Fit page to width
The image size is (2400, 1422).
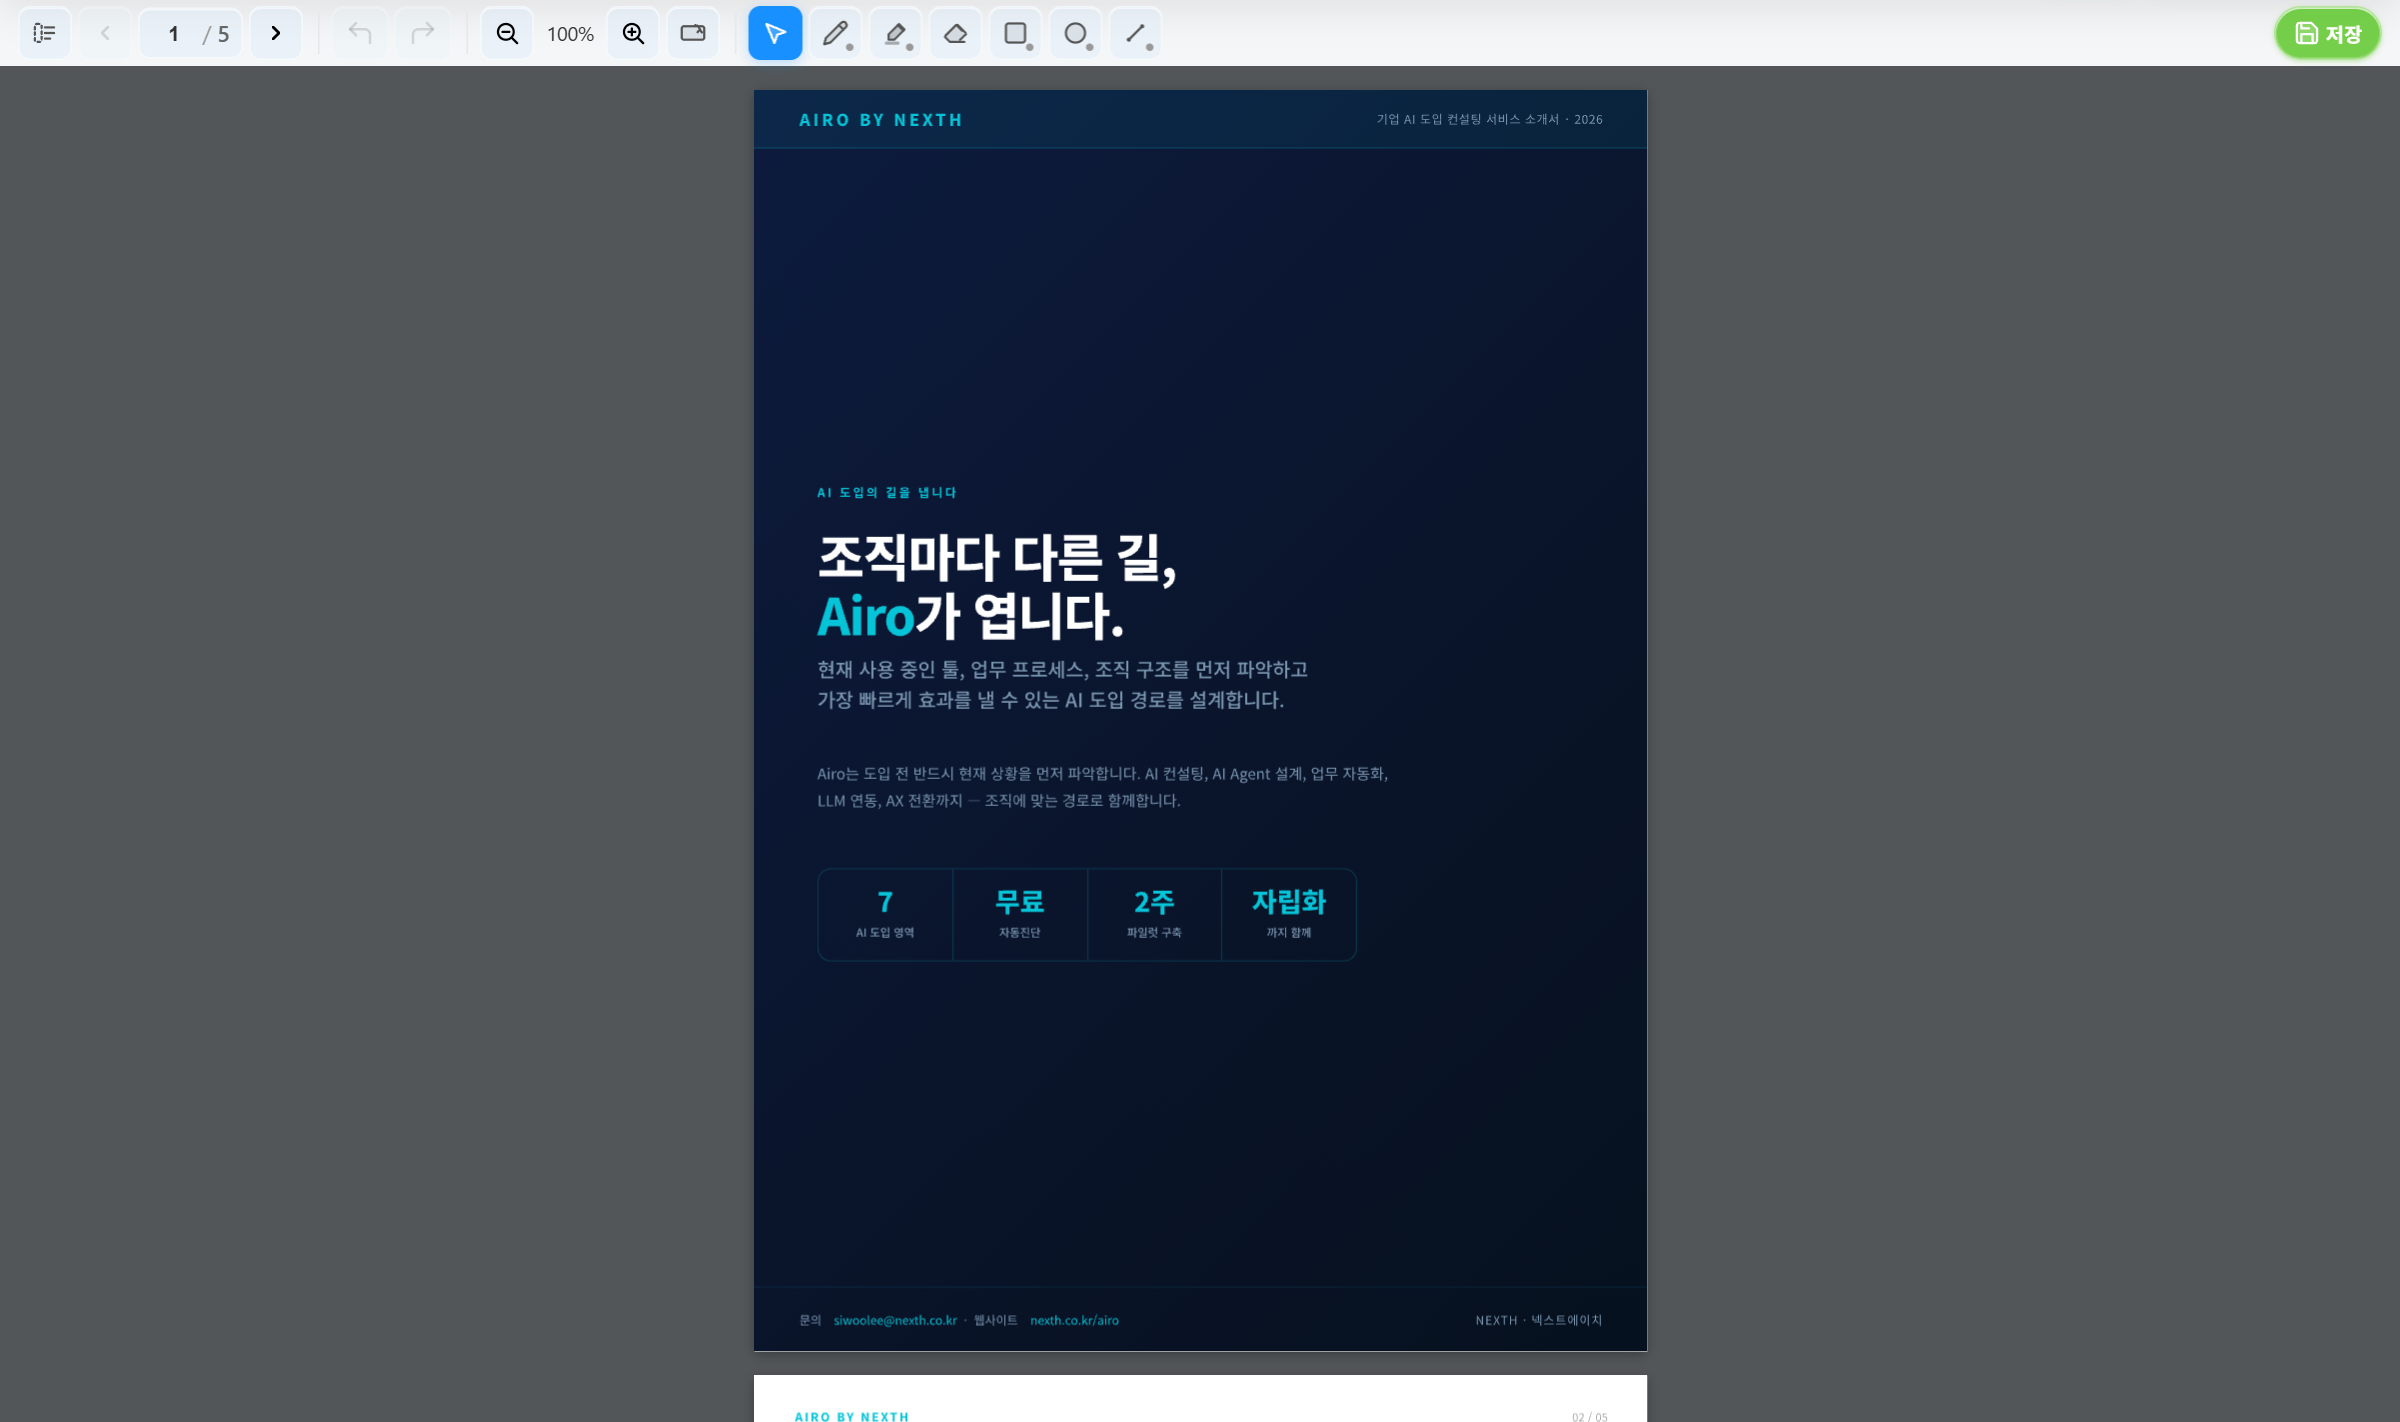pos(693,33)
